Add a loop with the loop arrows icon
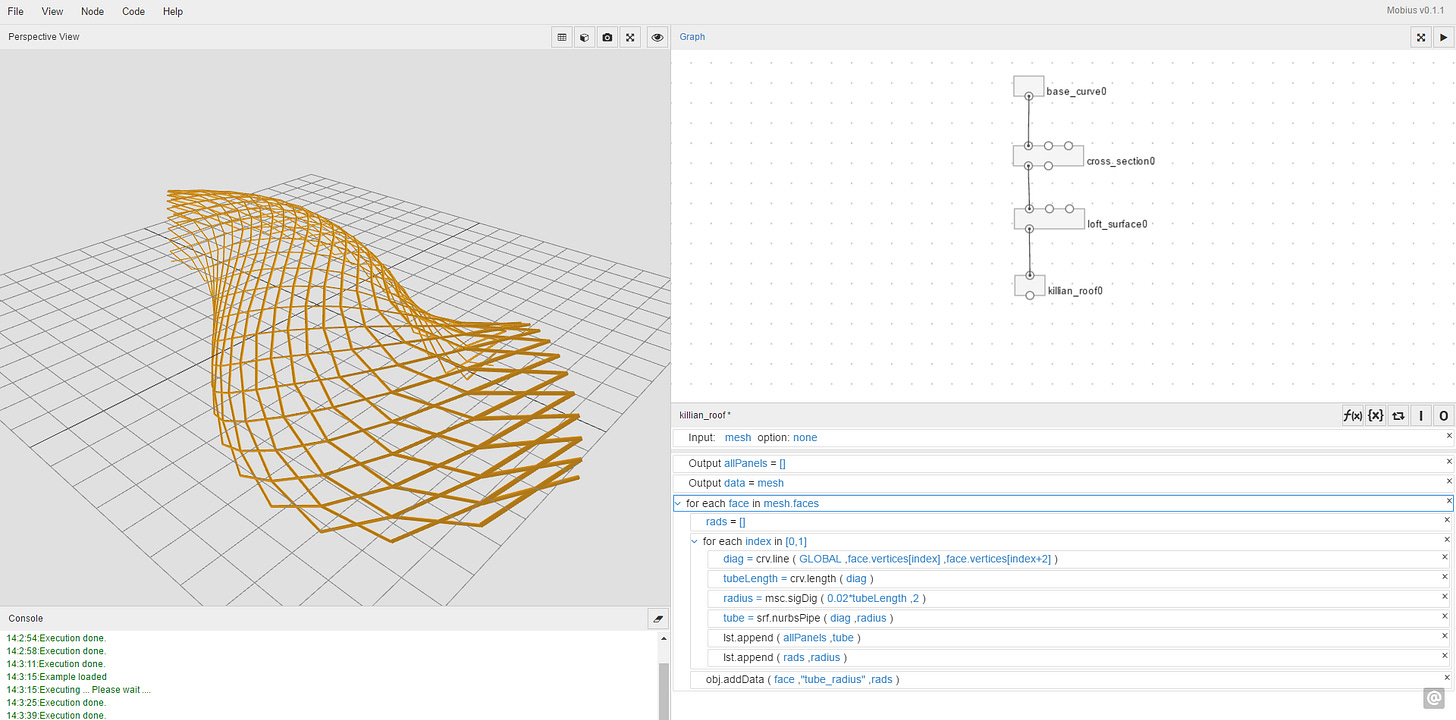Image resolution: width=1456 pixels, height=720 pixels. pyautogui.click(x=1398, y=415)
